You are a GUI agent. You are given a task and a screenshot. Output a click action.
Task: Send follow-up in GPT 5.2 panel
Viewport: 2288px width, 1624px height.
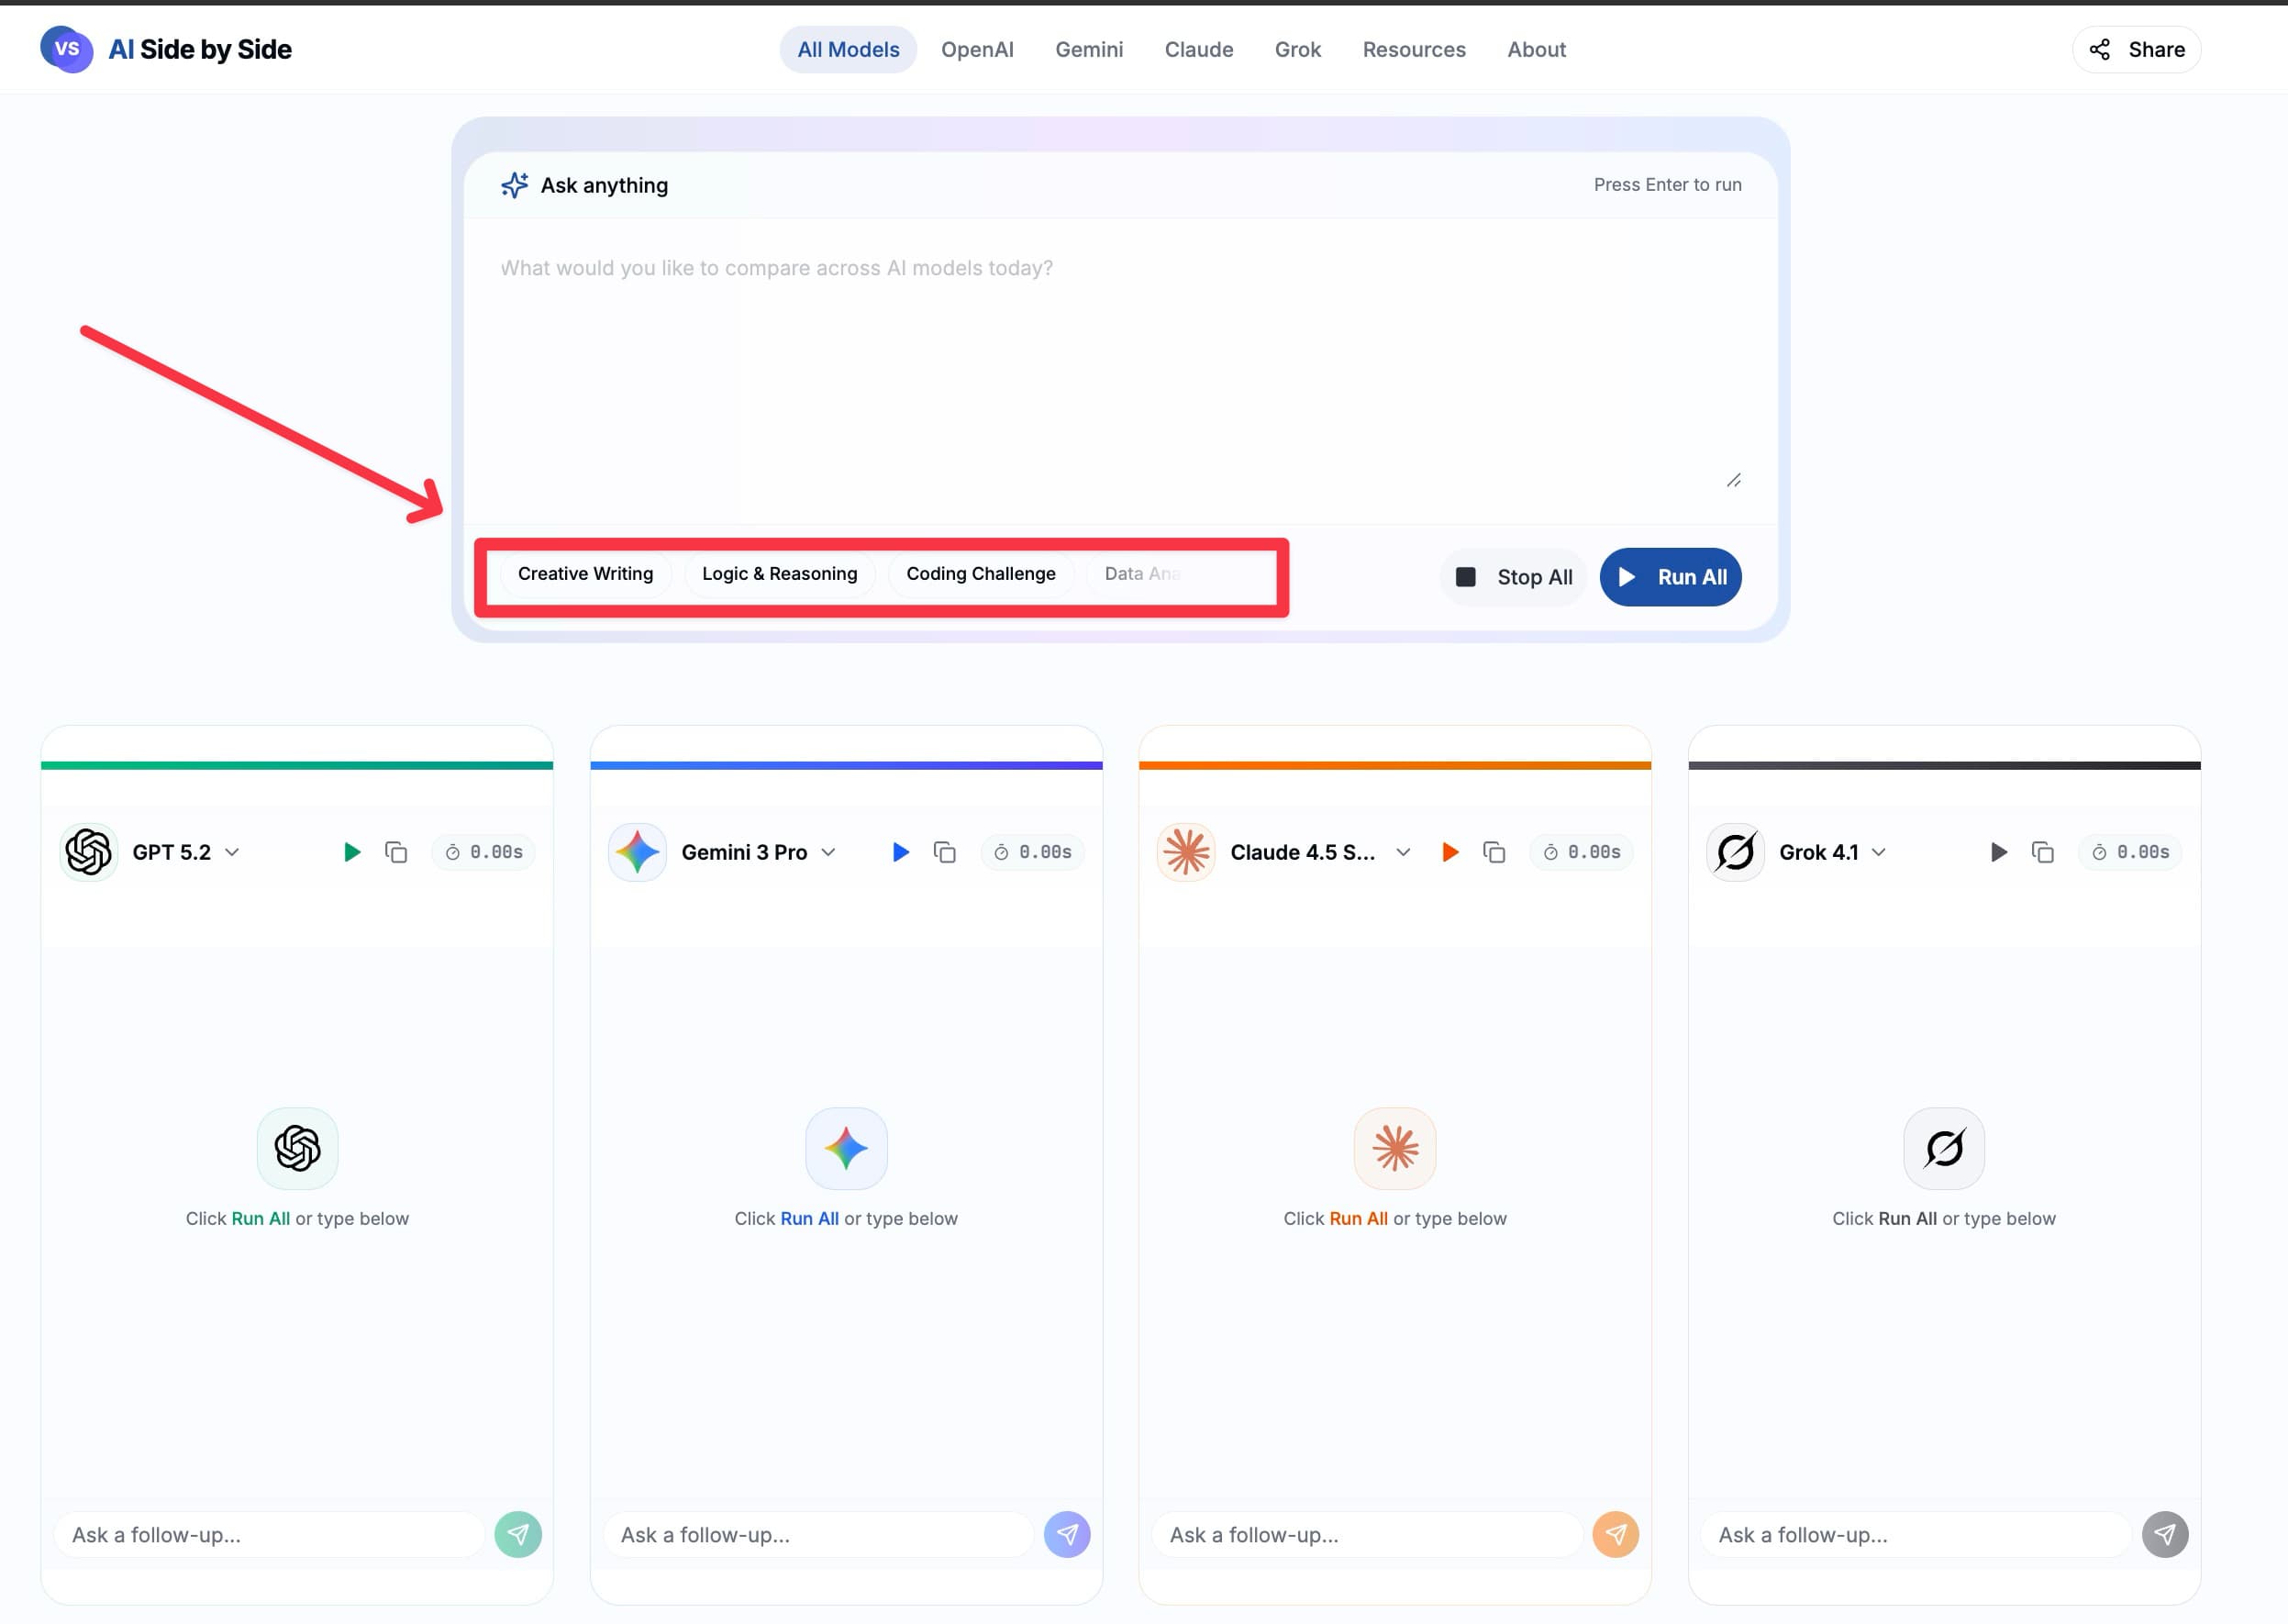pos(518,1534)
